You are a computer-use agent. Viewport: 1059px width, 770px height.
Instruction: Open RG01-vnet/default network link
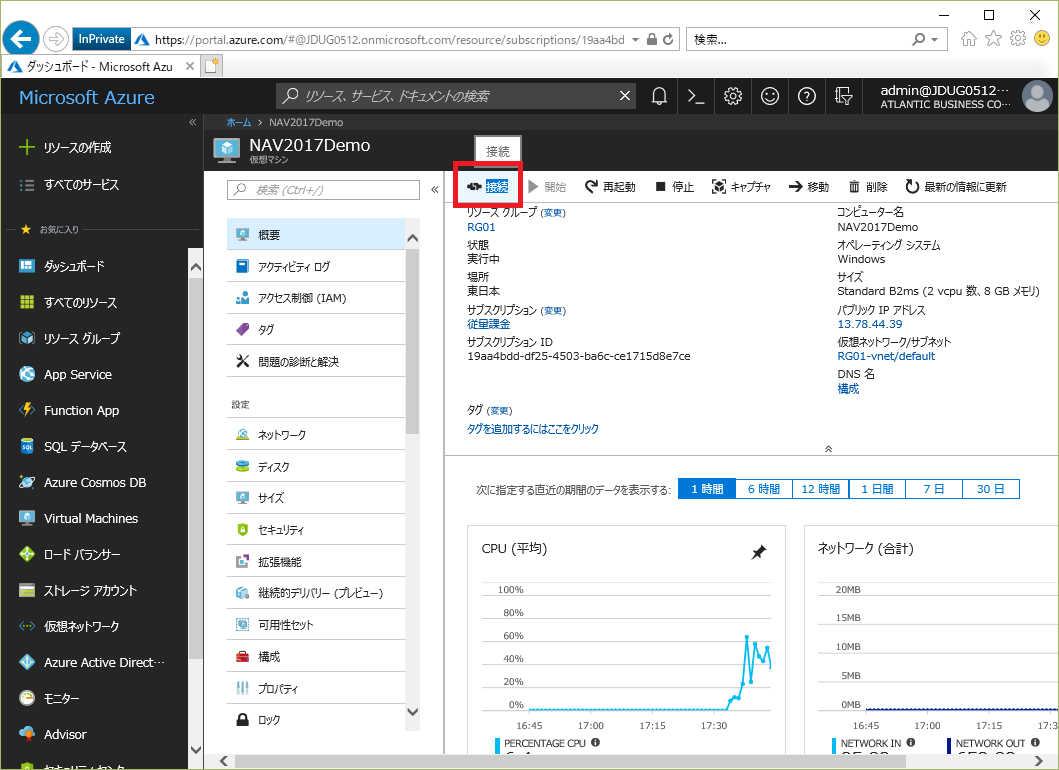[x=886, y=356]
